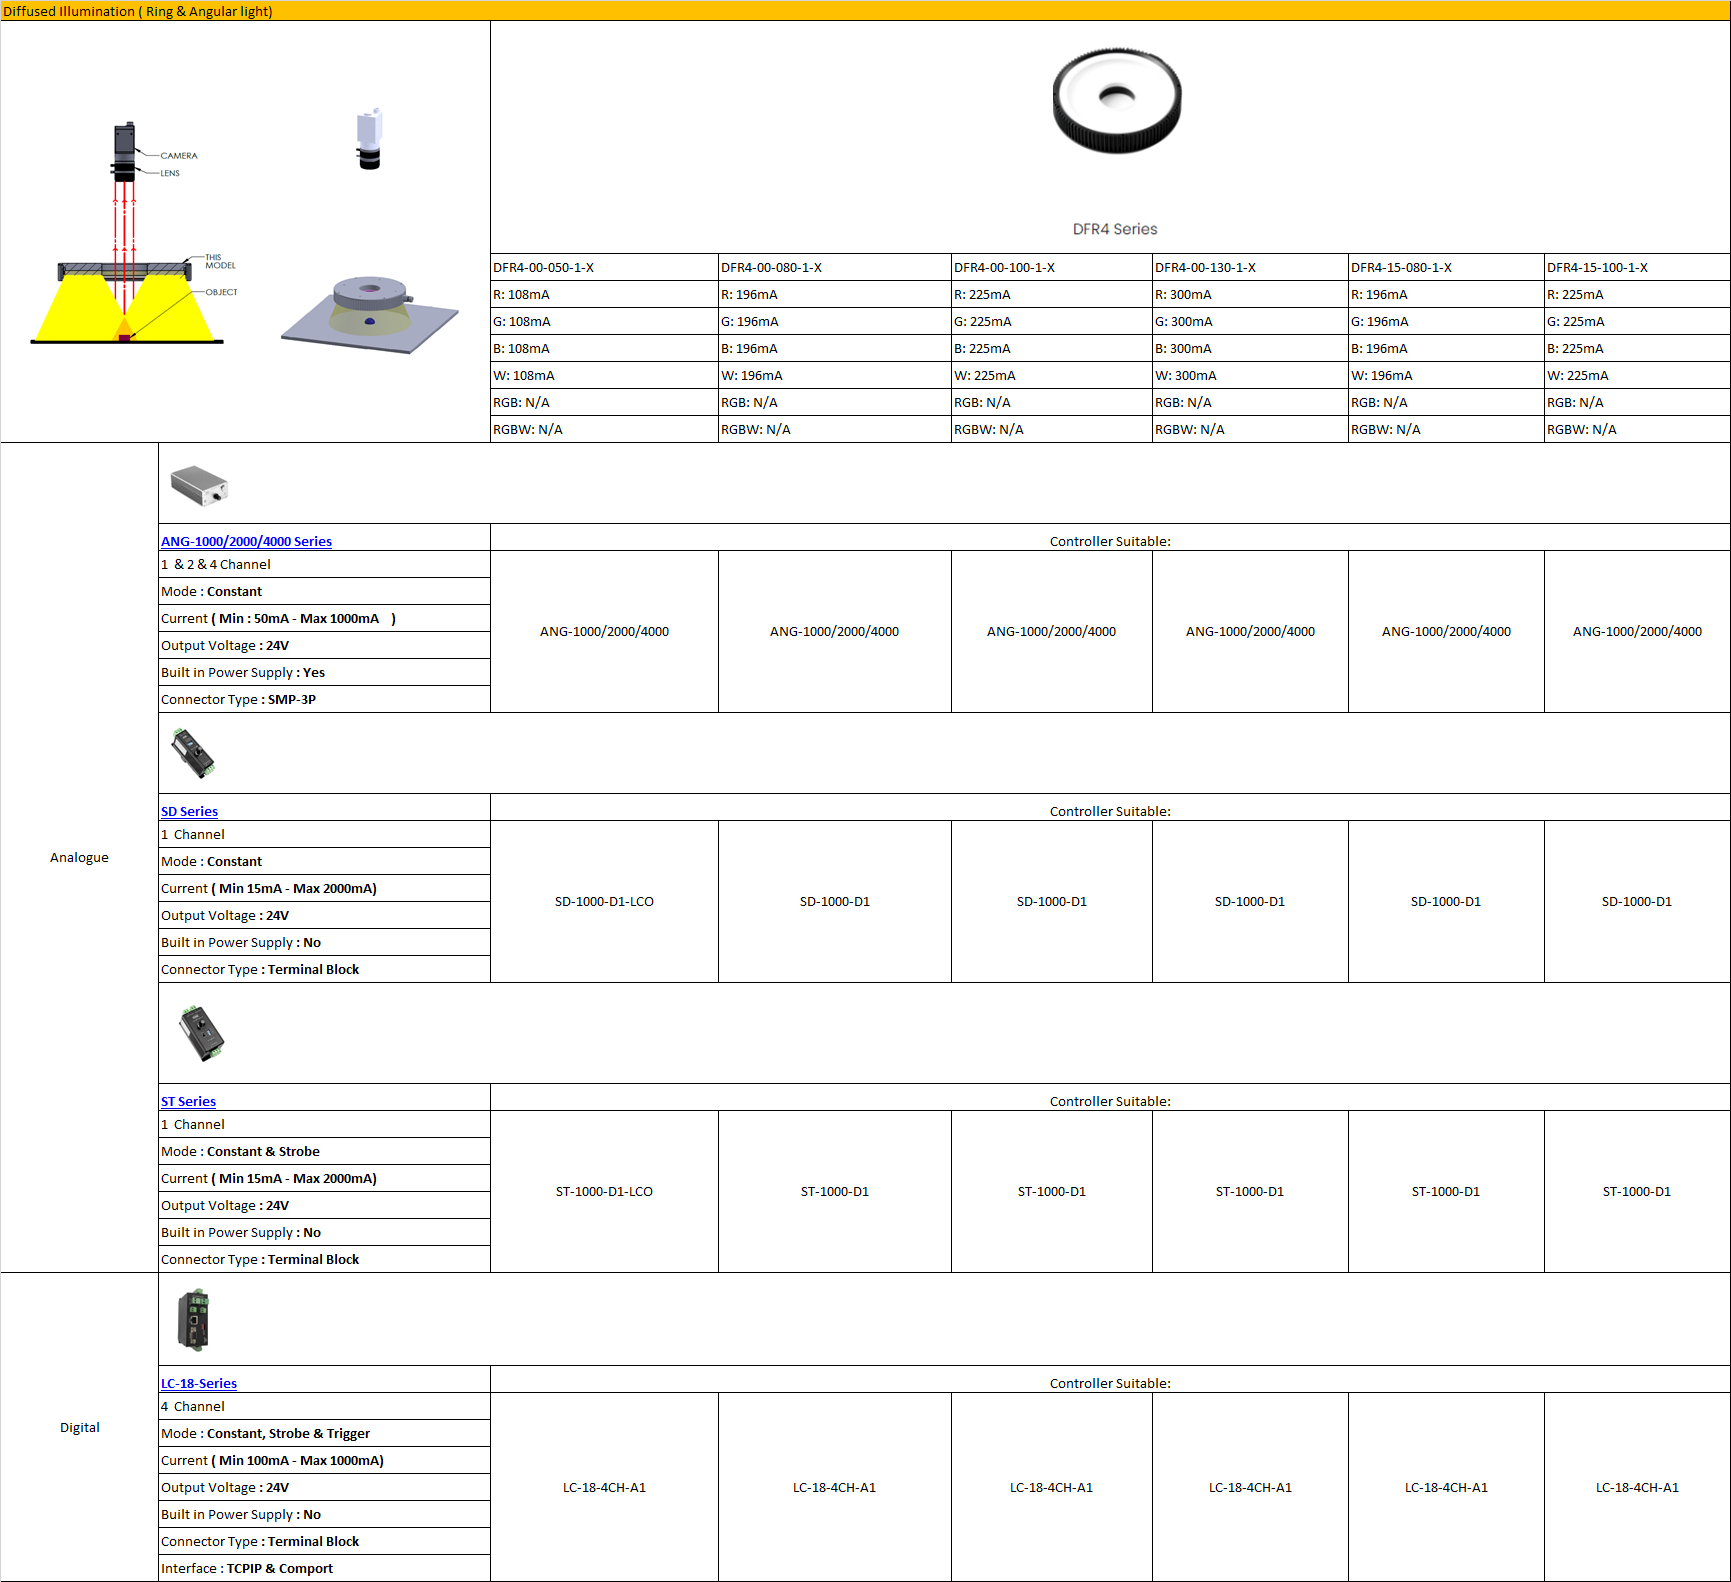The image size is (1731, 1582).
Task: Select ANG-1000/2000/4000 under DFR4-00-050-1-X
Action: point(604,631)
